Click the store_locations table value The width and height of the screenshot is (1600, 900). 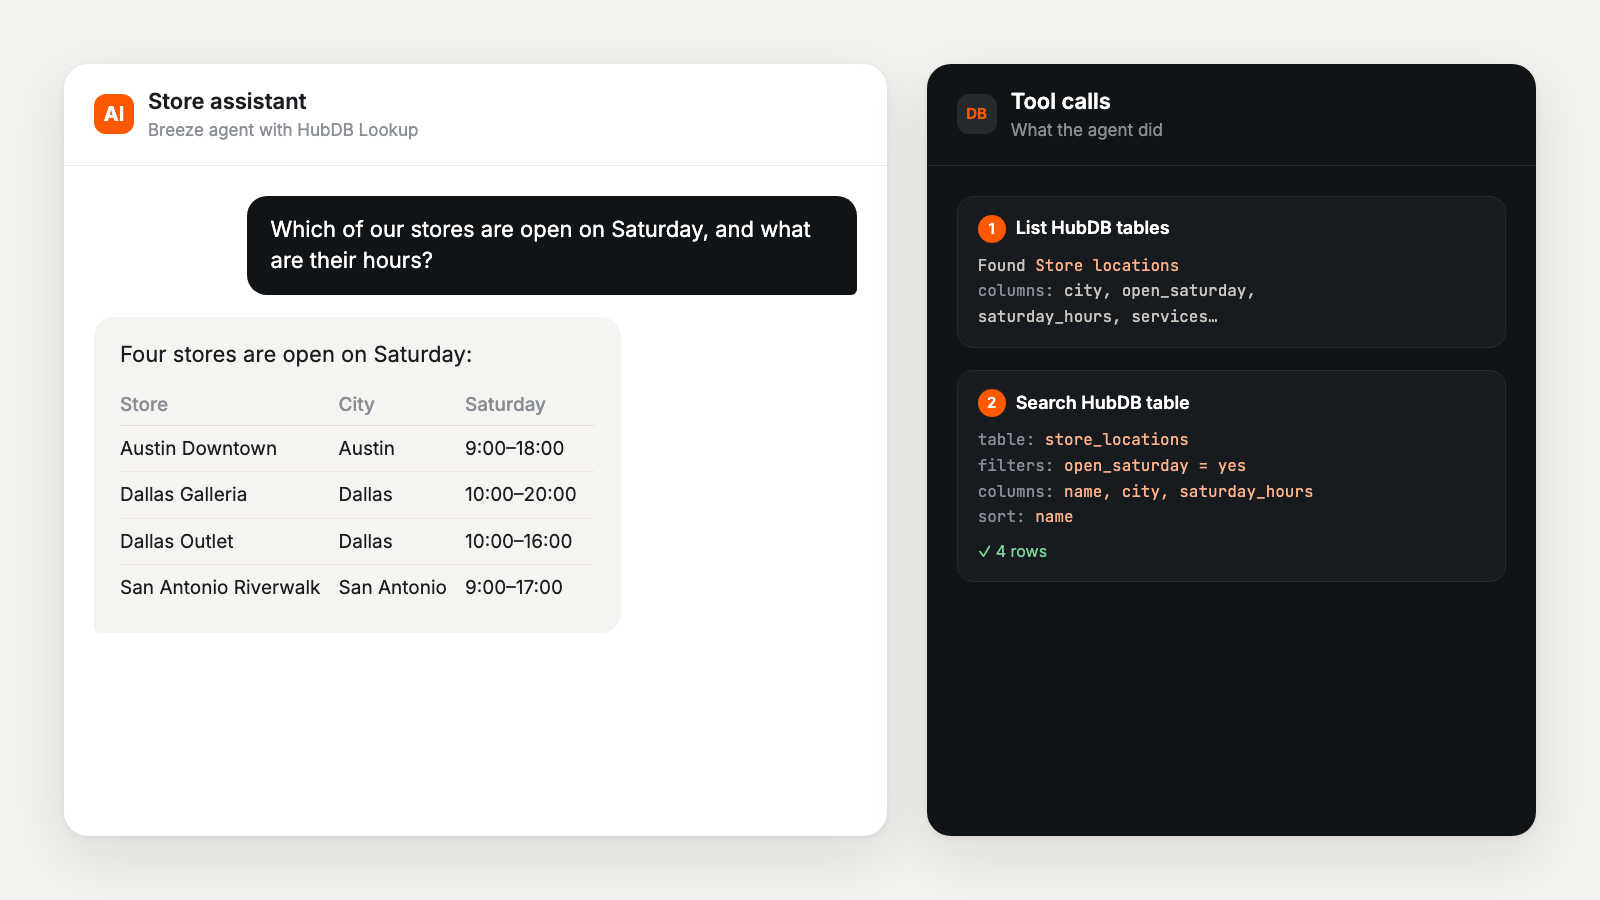1116,440
